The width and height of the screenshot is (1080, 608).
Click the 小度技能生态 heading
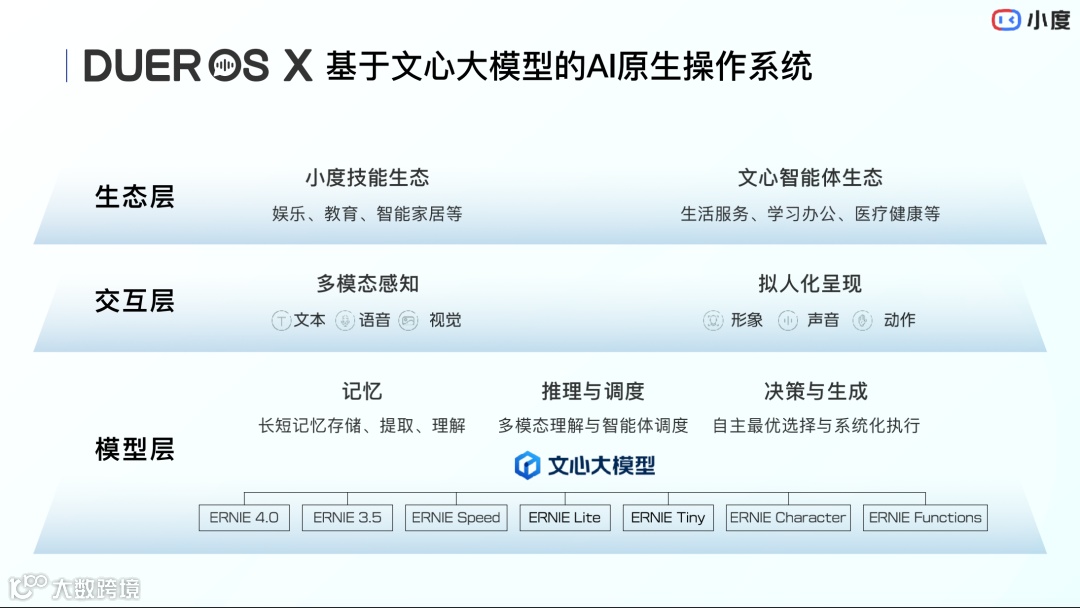pyautogui.click(x=367, y=178)
